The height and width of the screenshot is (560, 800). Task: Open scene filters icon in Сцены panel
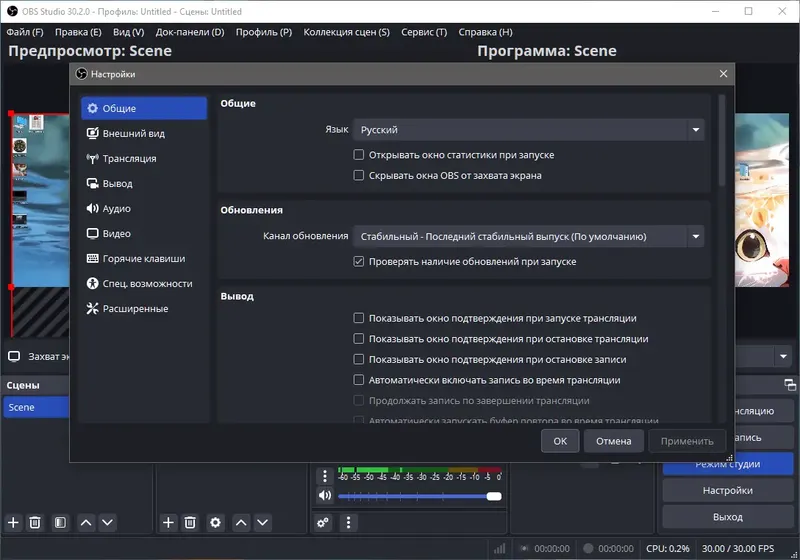coord(60,522)
